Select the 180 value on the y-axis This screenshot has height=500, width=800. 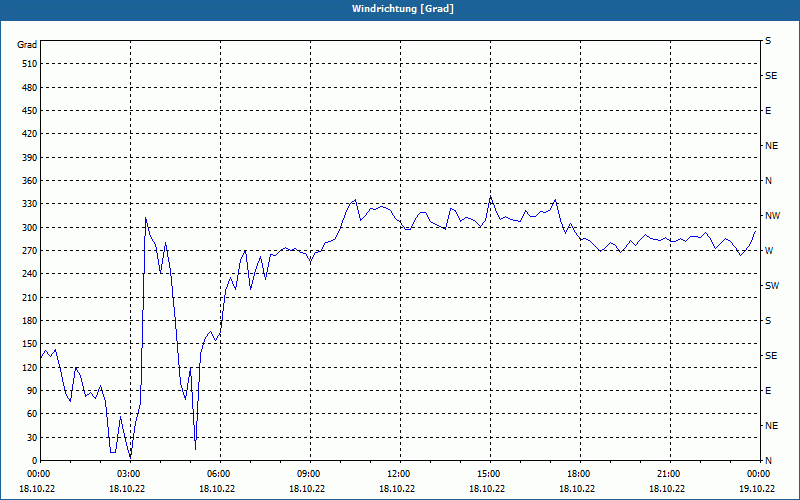pos(30,321)
